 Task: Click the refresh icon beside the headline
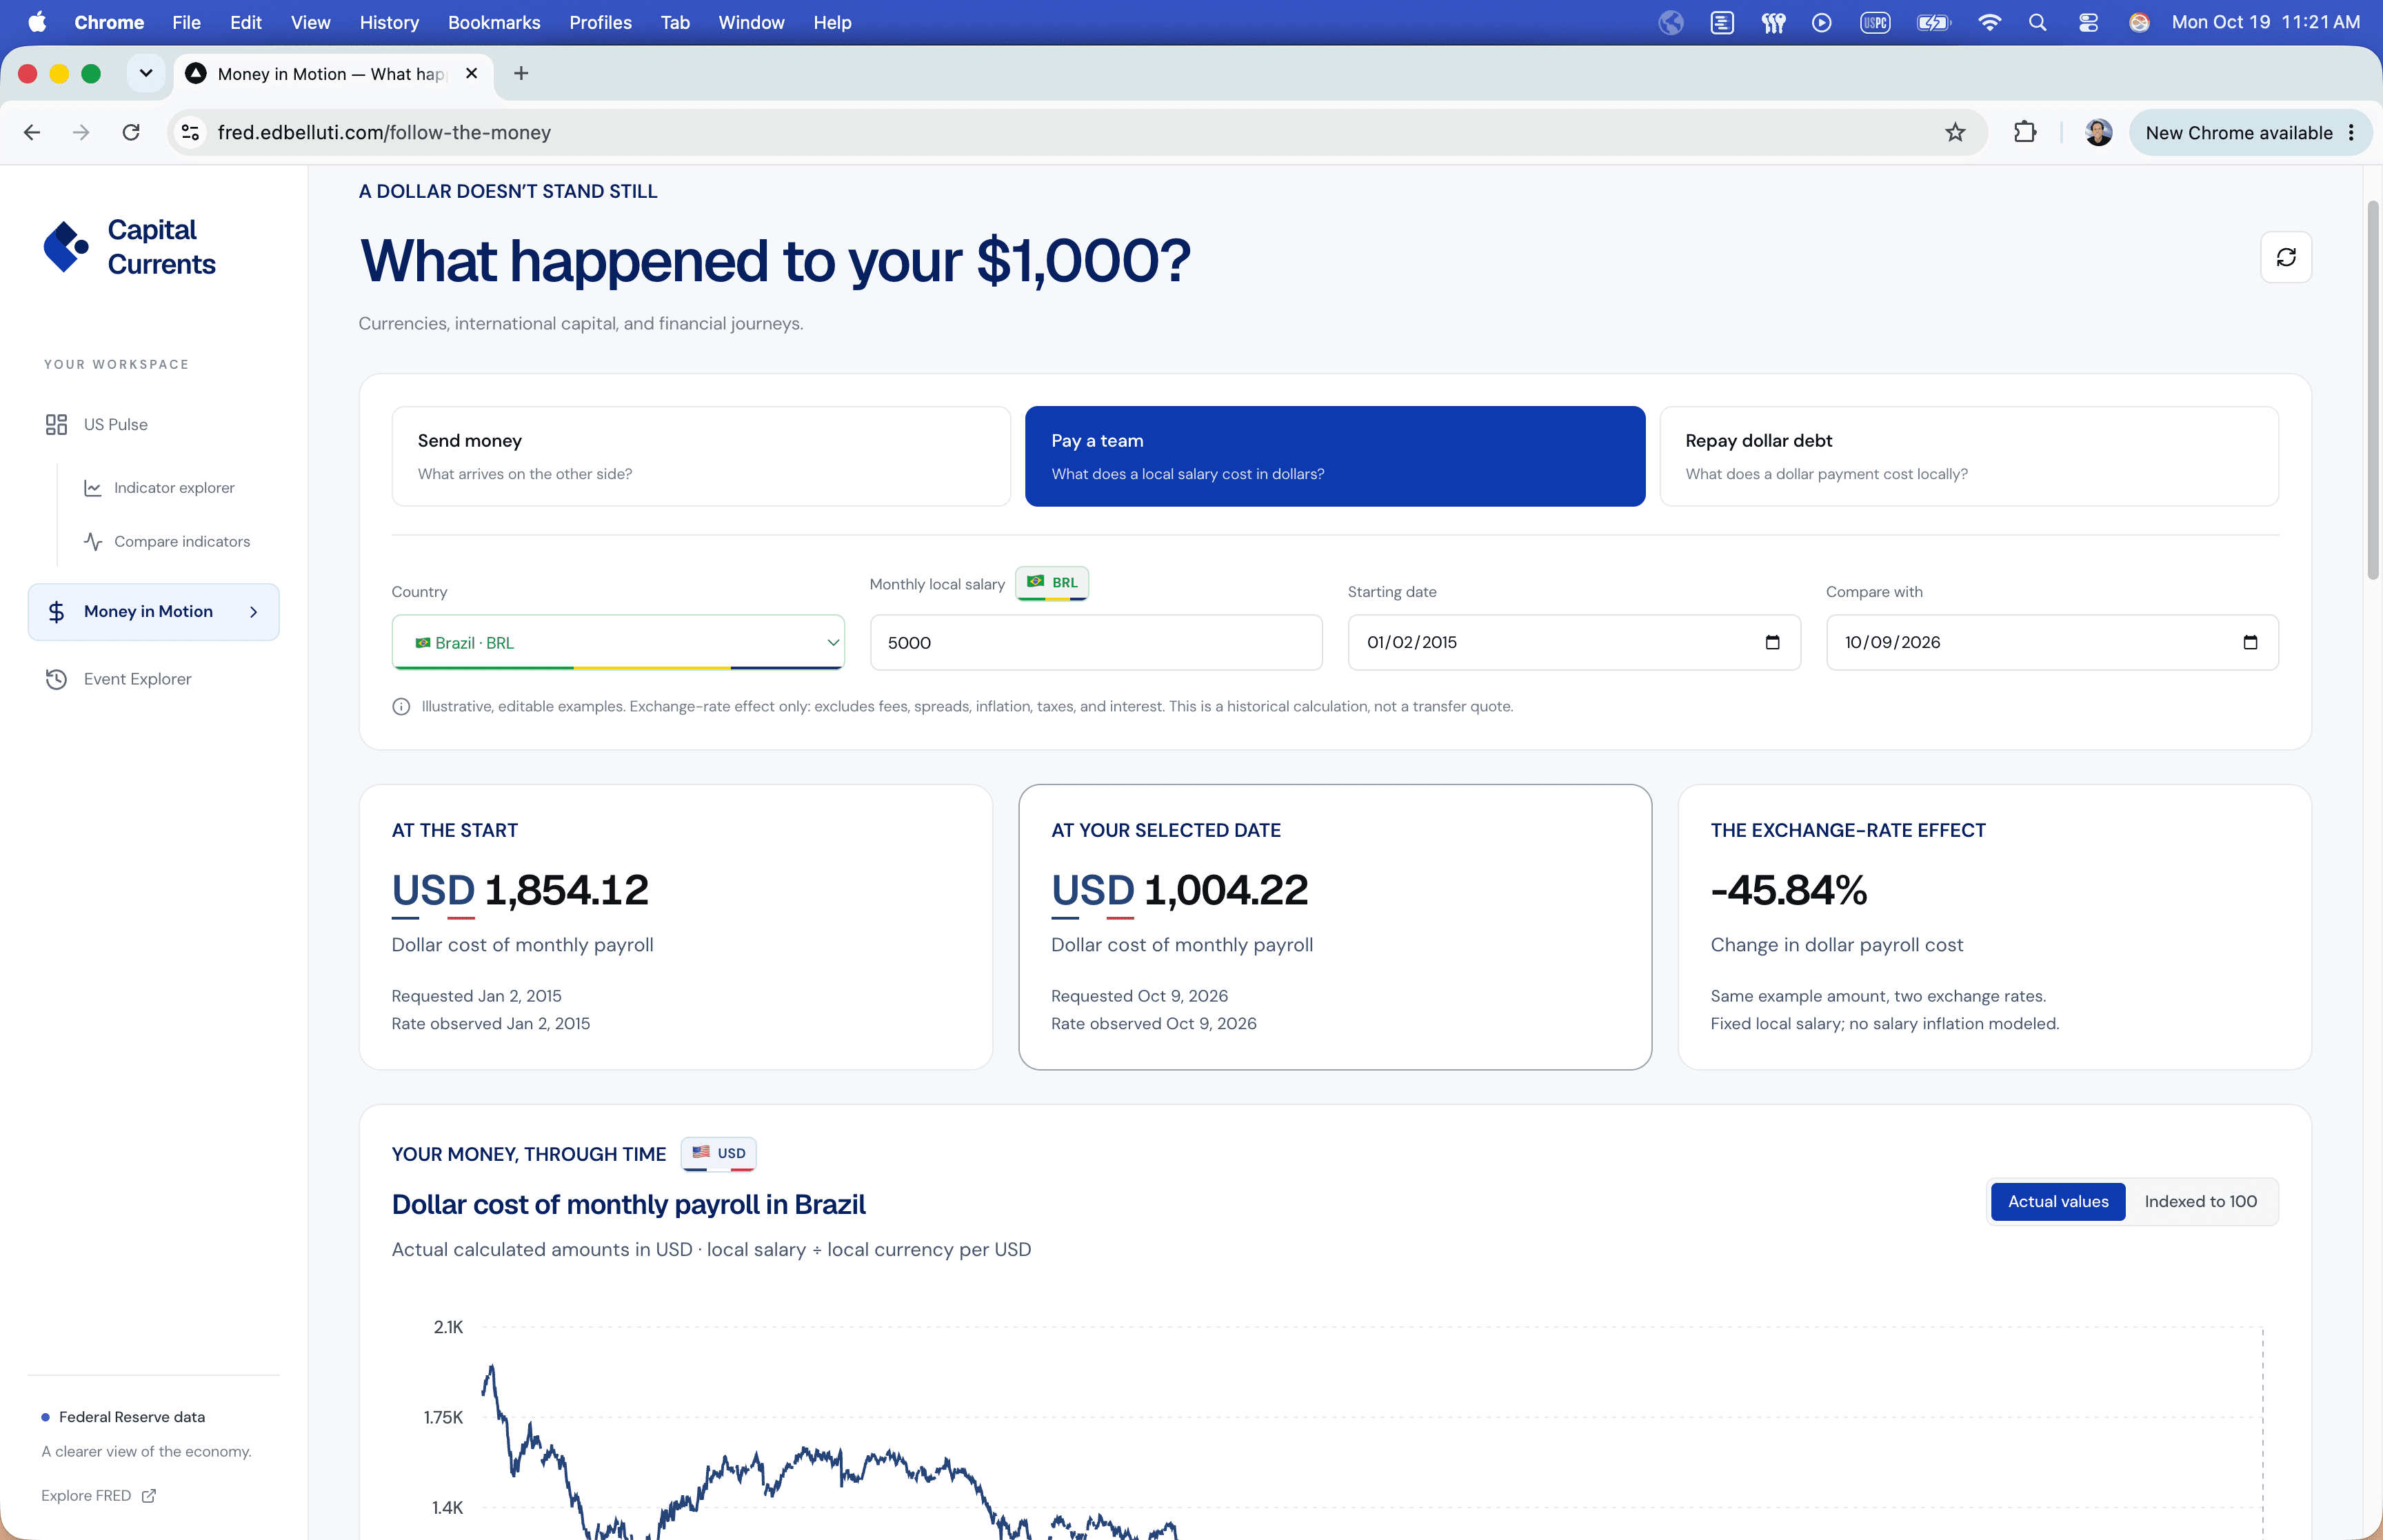[2285, 257]
